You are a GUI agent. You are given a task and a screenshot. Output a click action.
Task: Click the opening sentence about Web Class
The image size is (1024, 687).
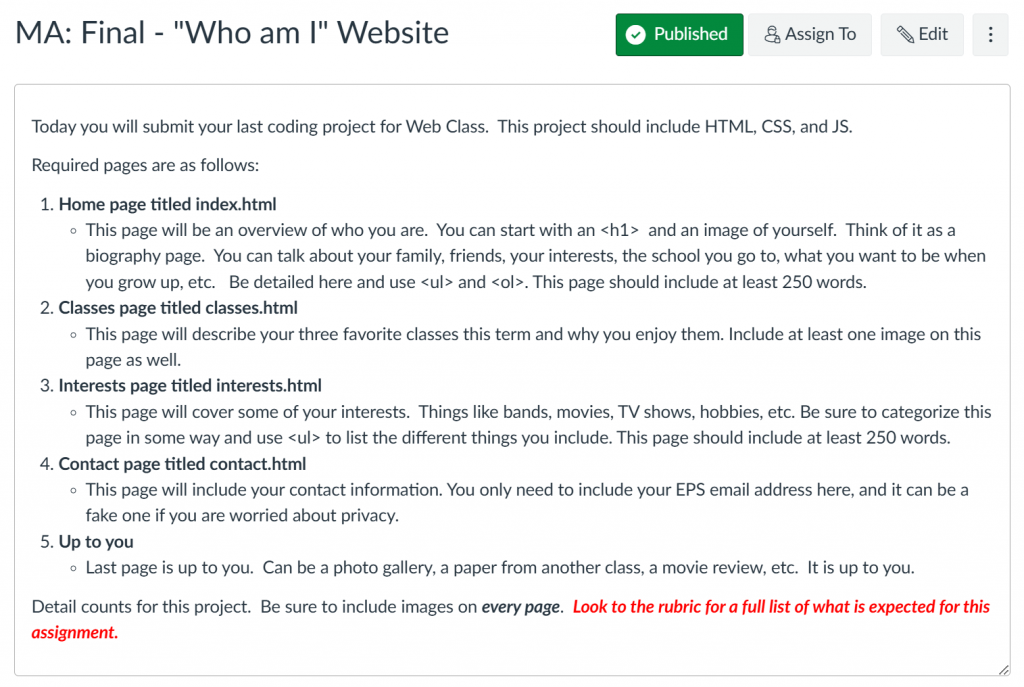(441, 127)
